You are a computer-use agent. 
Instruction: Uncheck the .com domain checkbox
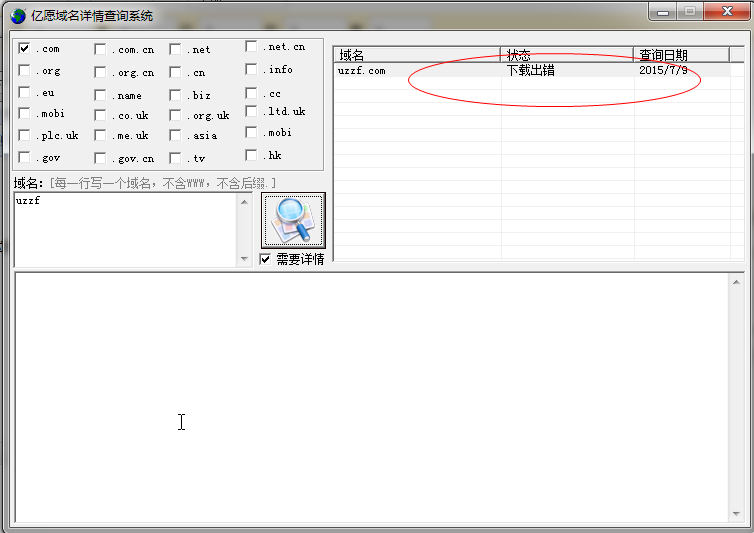25,48
